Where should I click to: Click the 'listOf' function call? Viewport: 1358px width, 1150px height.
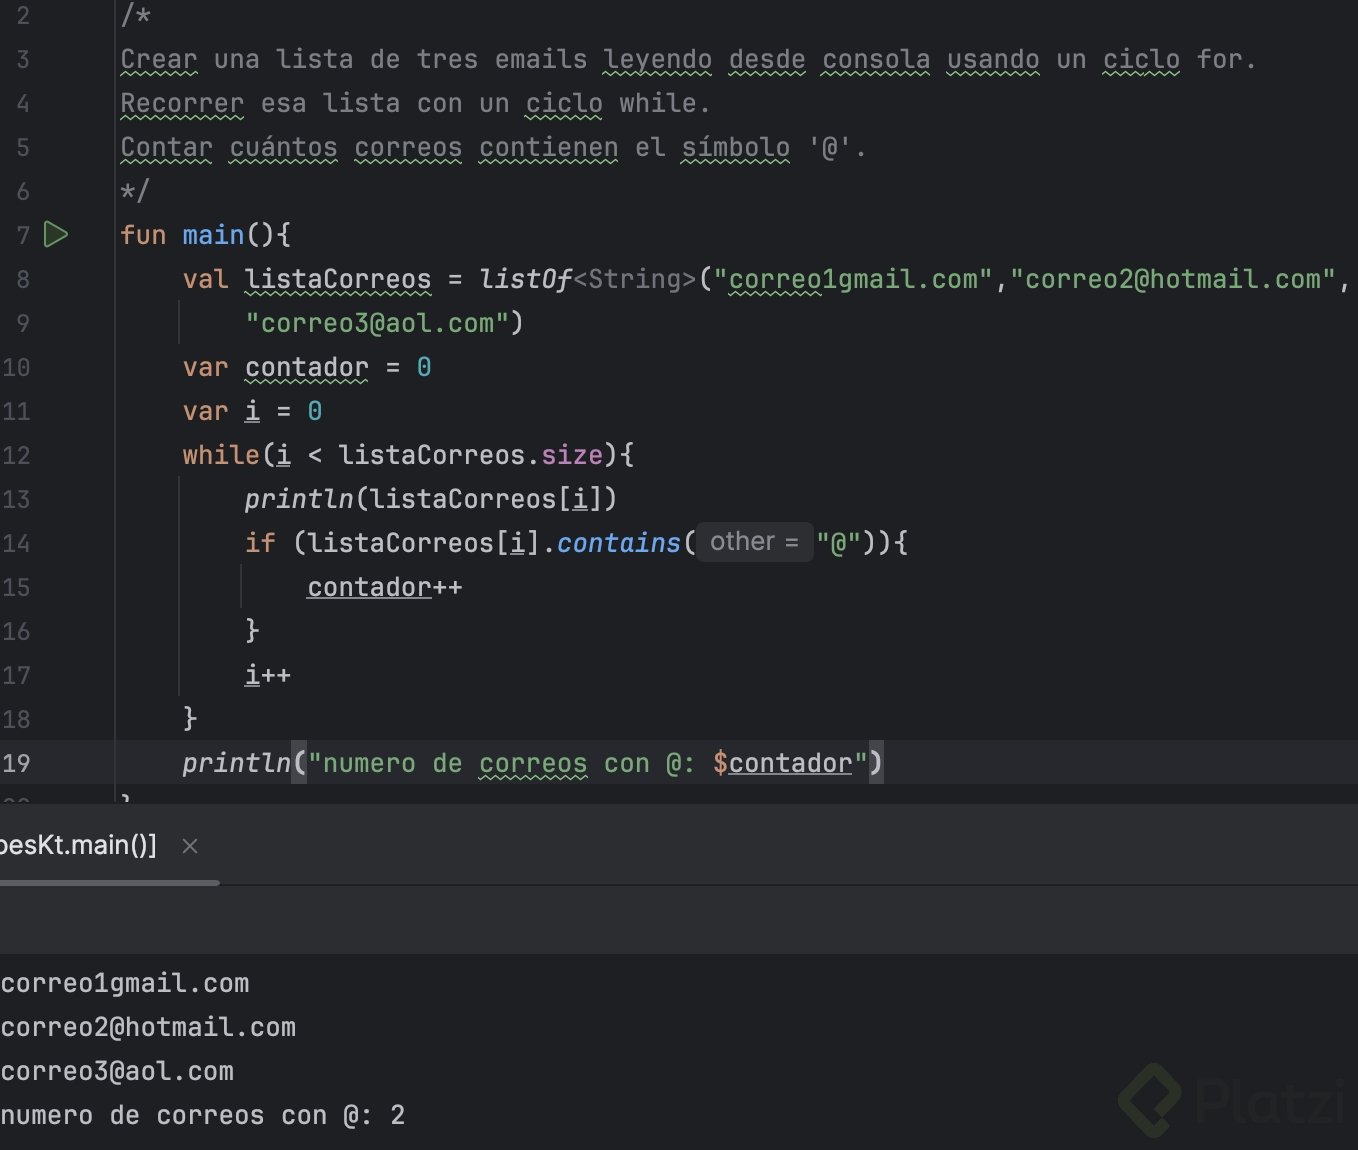525,279
